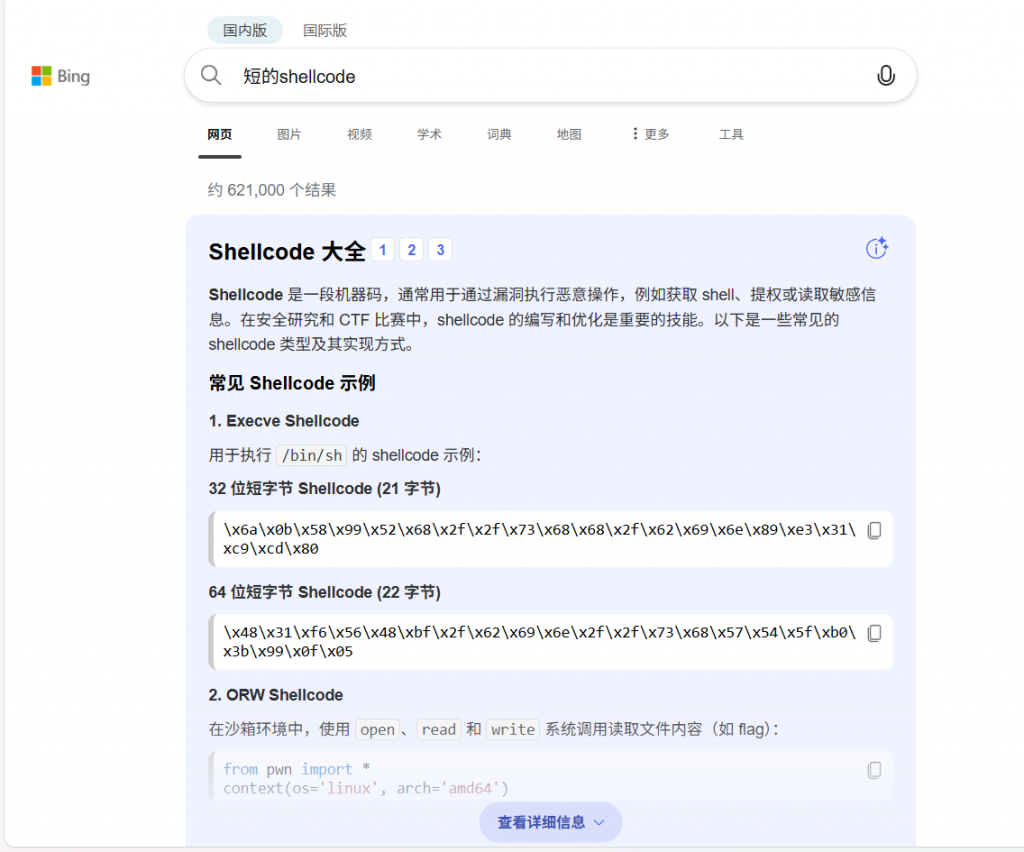Copy the 32-bit shellcode snippet
This screenshot has height=852, width=1024.
(x=874, y=531)
